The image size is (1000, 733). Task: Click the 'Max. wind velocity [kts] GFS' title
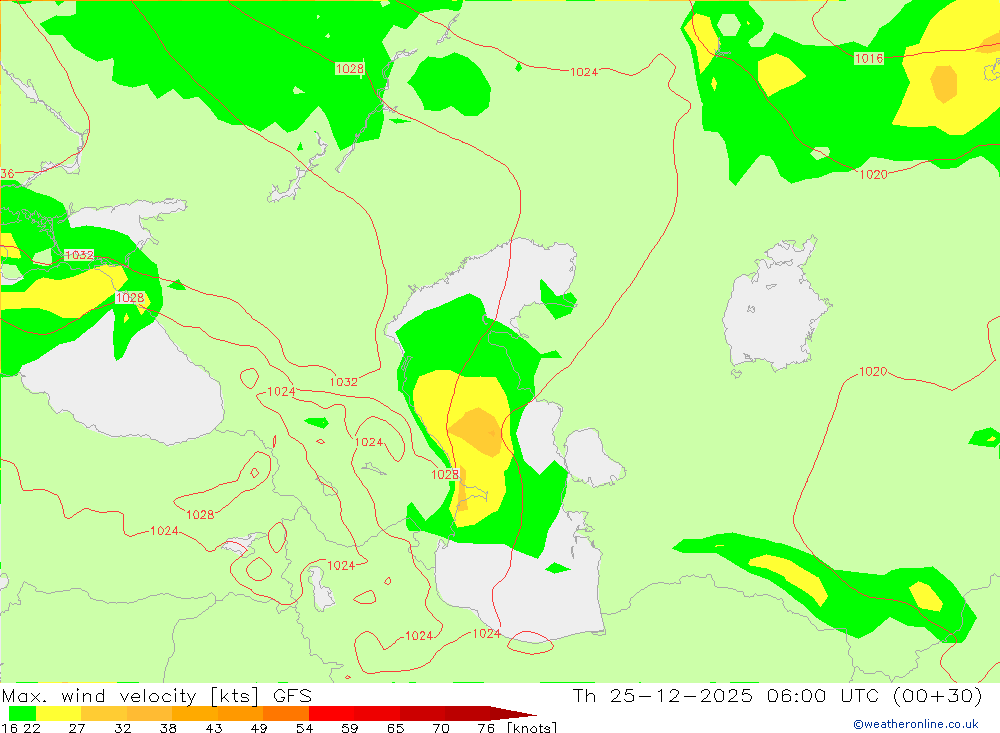point(157,695)
